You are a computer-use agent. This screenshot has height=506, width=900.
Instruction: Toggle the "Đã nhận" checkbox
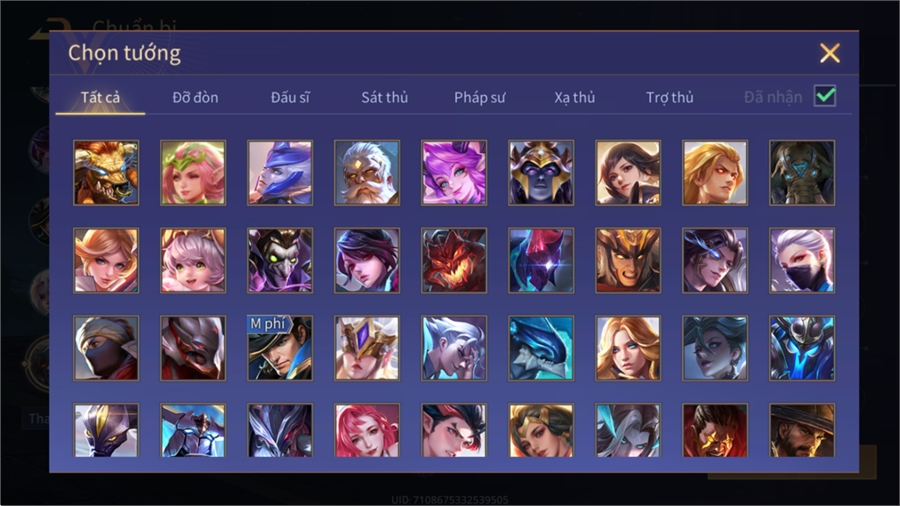pyautogui.click(x=825, y=96)
